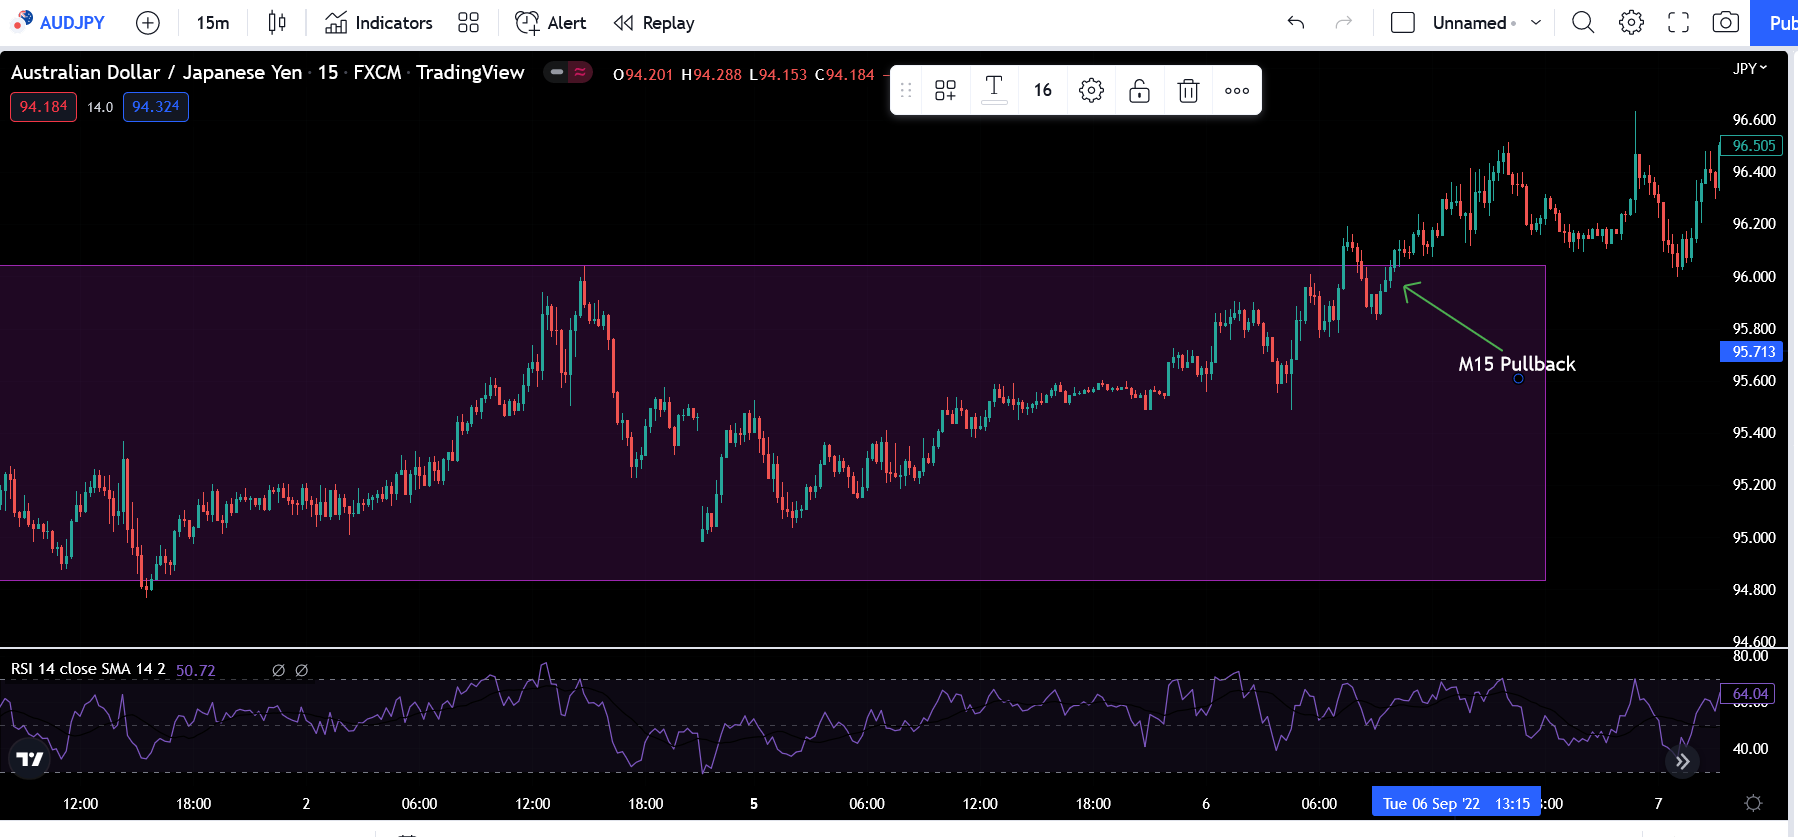Open the text color picker

(x=994, y=90)
